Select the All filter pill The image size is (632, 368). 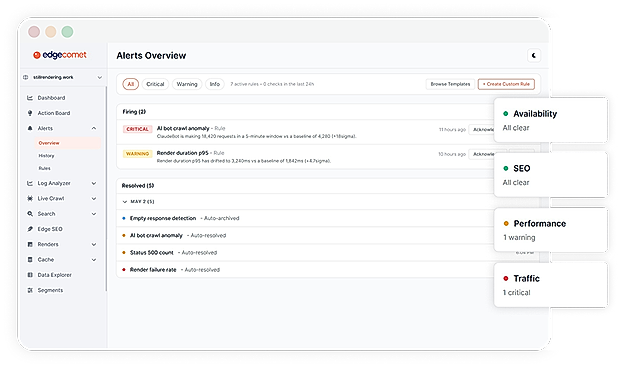(131, 84)
